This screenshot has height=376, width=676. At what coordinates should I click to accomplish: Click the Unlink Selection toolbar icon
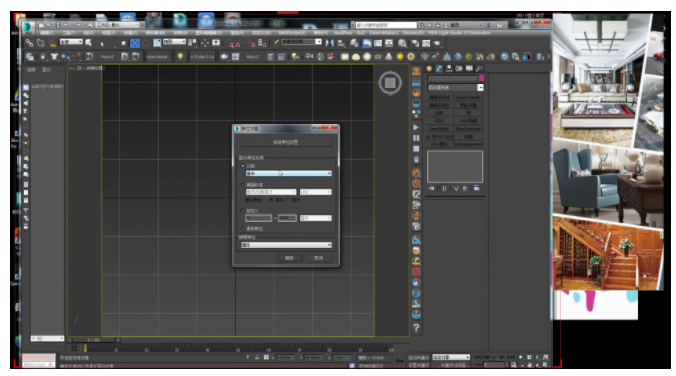click(x=40, y=43)
